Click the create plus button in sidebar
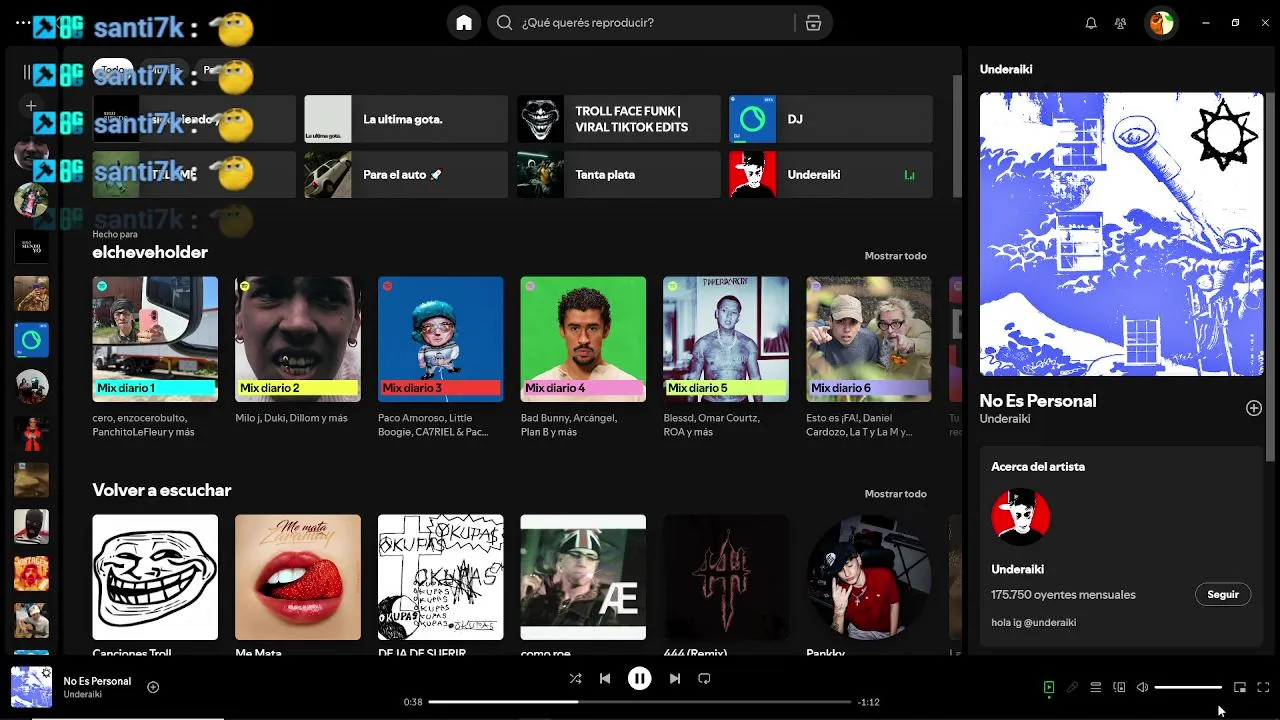The height and width of the screenshot is (720, 1280). click(x=31, y=105)
